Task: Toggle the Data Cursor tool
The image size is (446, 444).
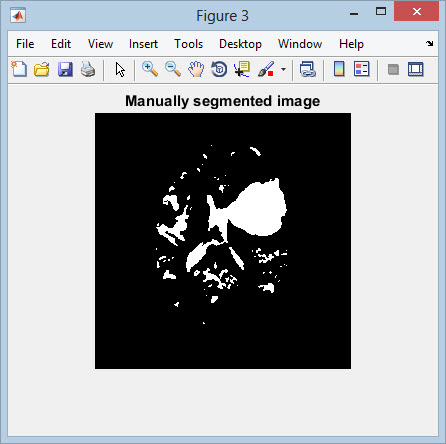Action: coord(242,69)
